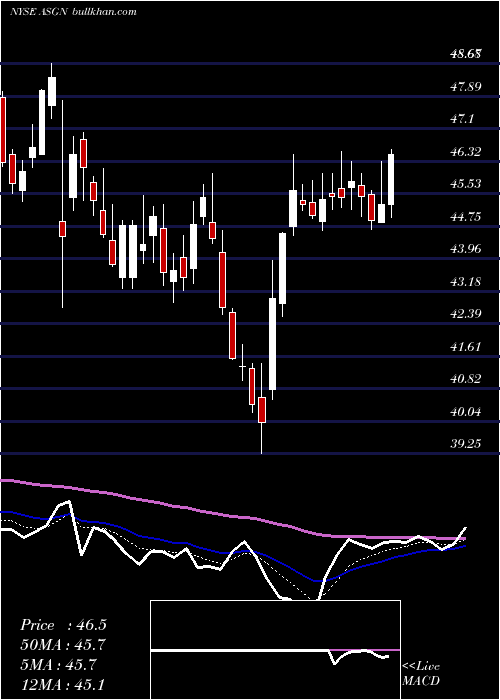Click the 39.25 price axis label
This screenshot has height=700, width=500.
pyautogui.click(x=466, y=444)
